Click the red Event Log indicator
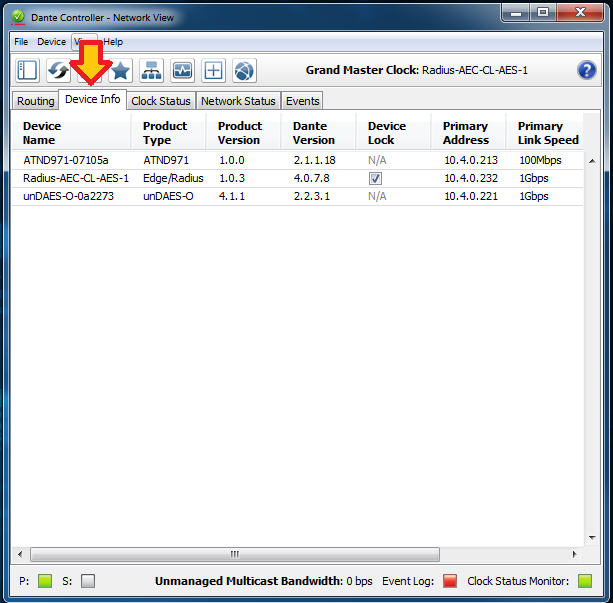613x603 pixels. pyautogui.click(x=450, y=581)
